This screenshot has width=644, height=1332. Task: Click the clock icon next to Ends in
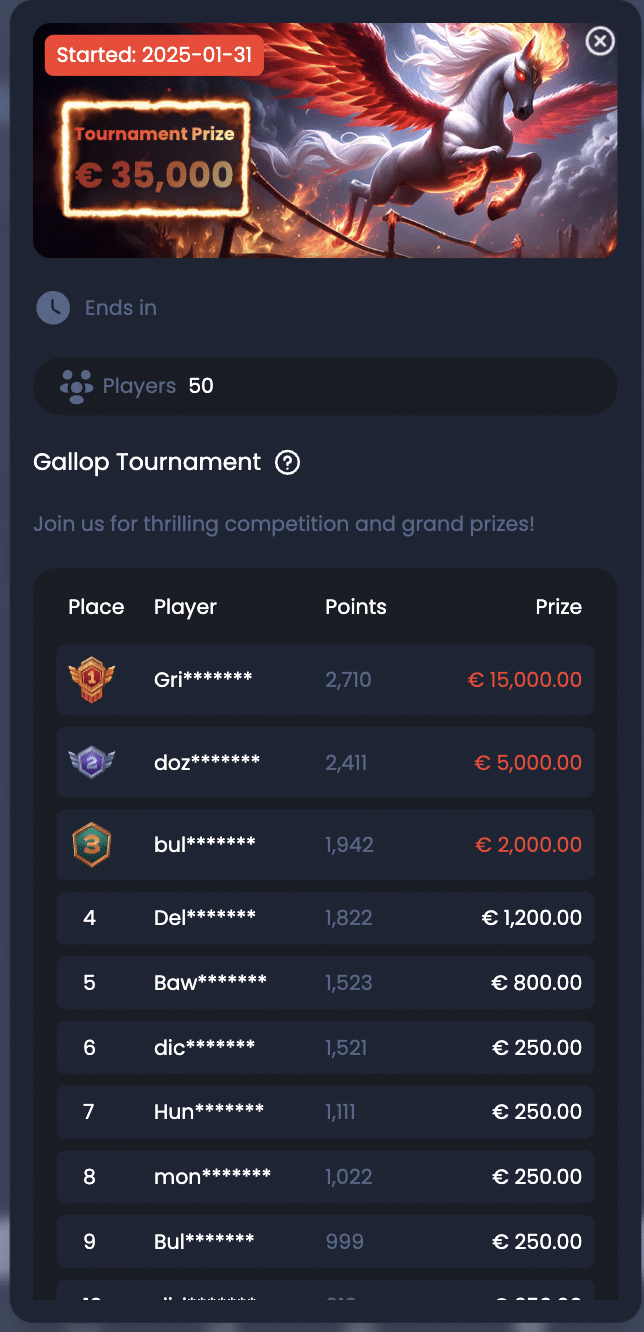click(53, 308)
